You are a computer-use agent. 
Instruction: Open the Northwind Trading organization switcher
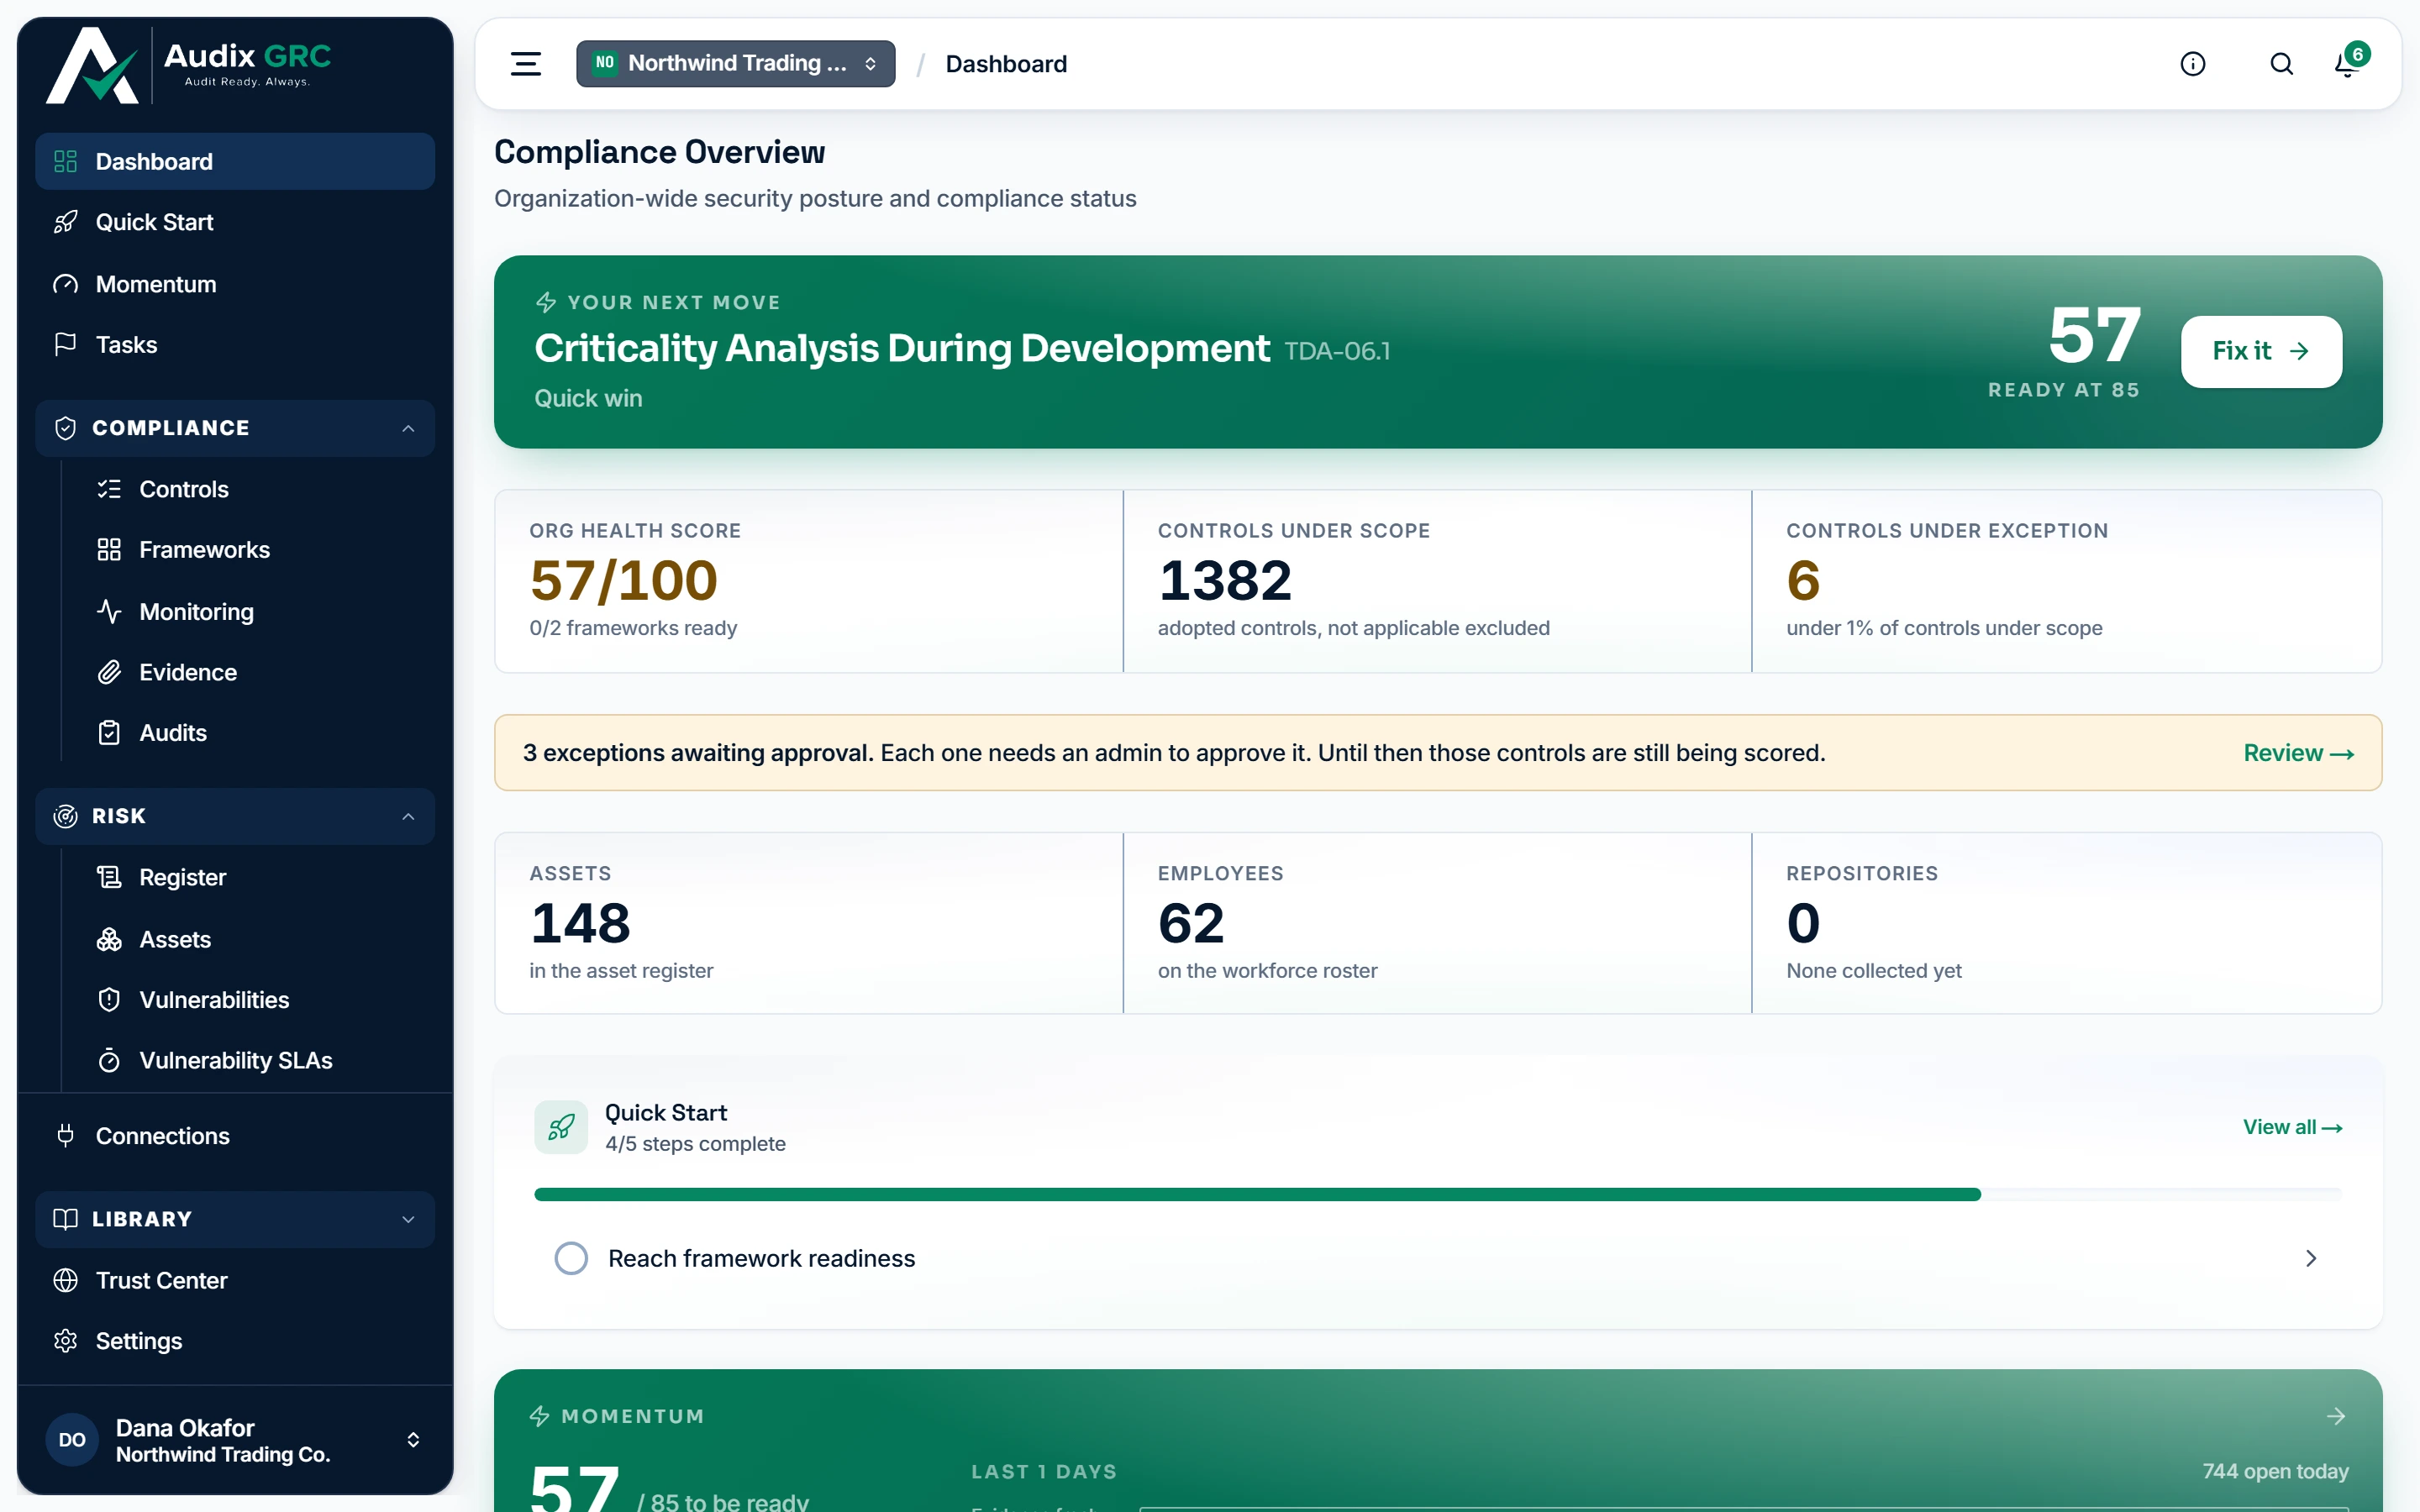click(736, 64)
